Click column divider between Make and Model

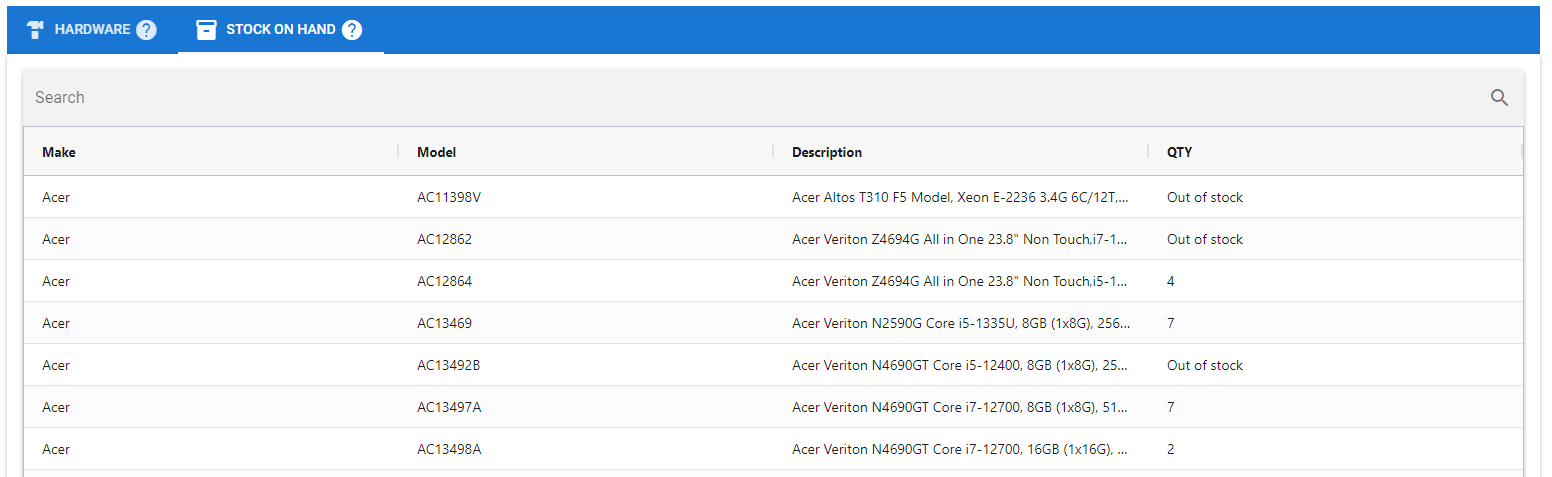(x=399, y=152)
